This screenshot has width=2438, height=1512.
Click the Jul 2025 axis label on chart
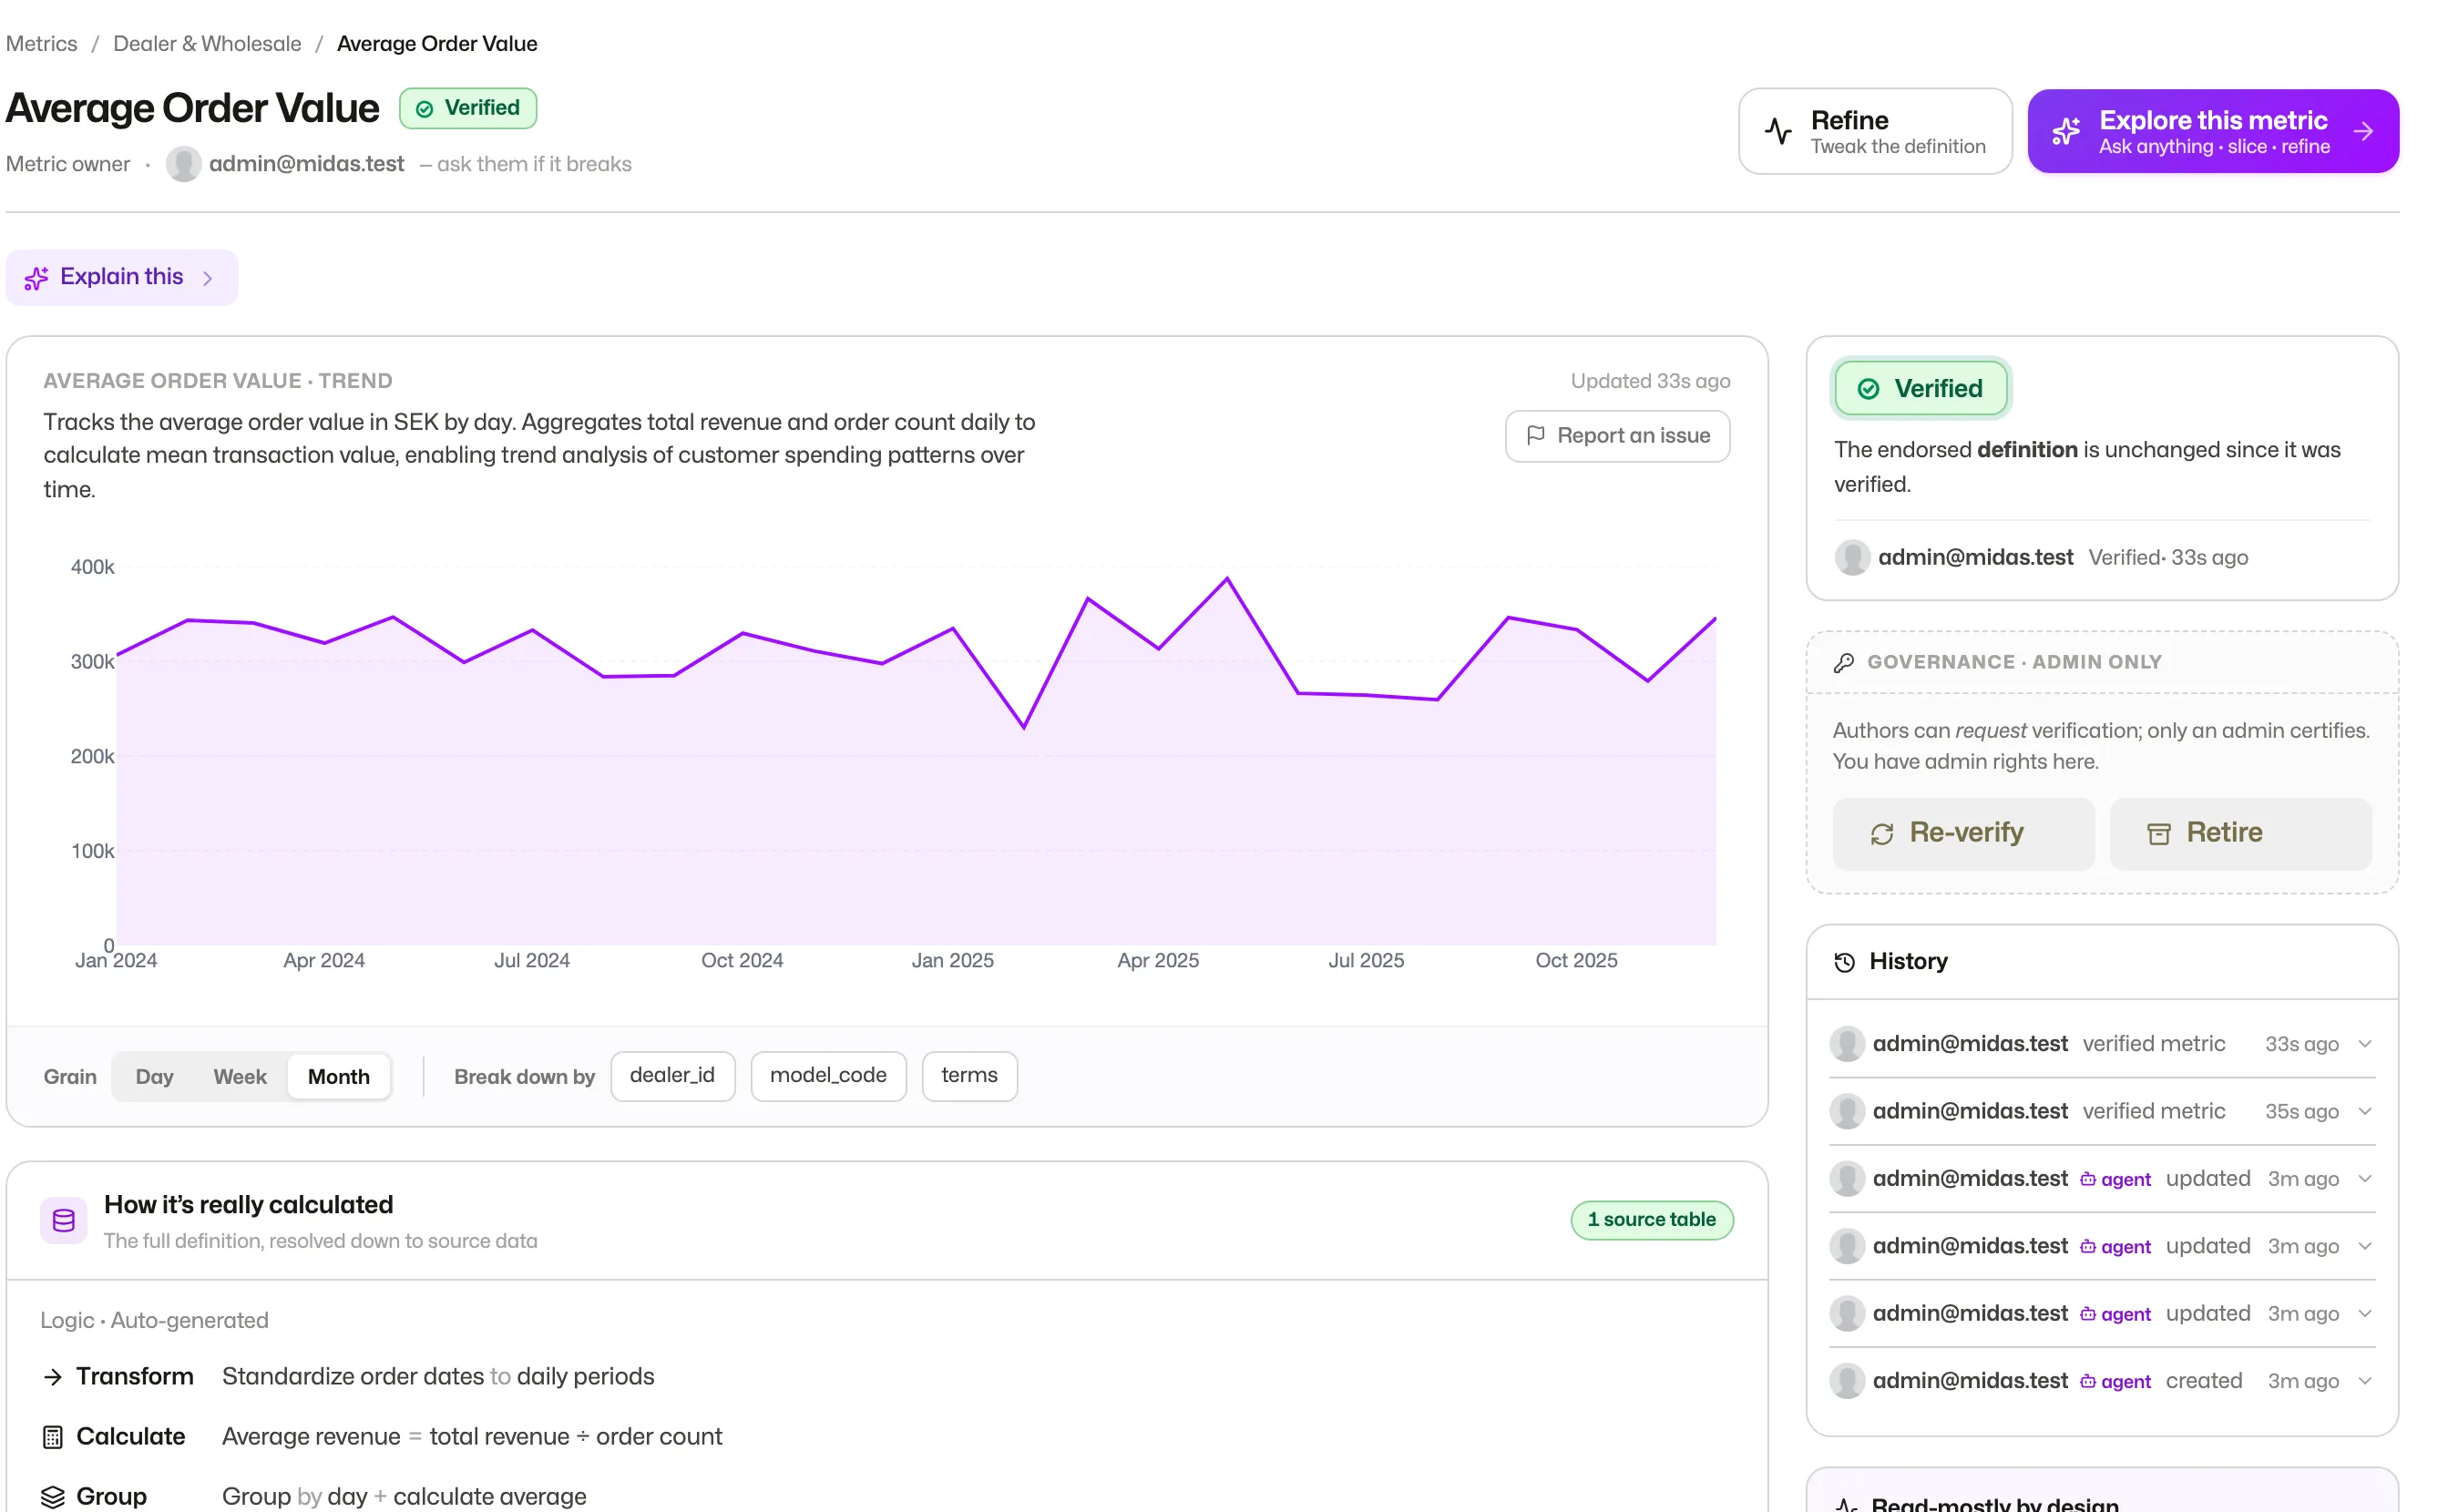[x=1366, y=961]
